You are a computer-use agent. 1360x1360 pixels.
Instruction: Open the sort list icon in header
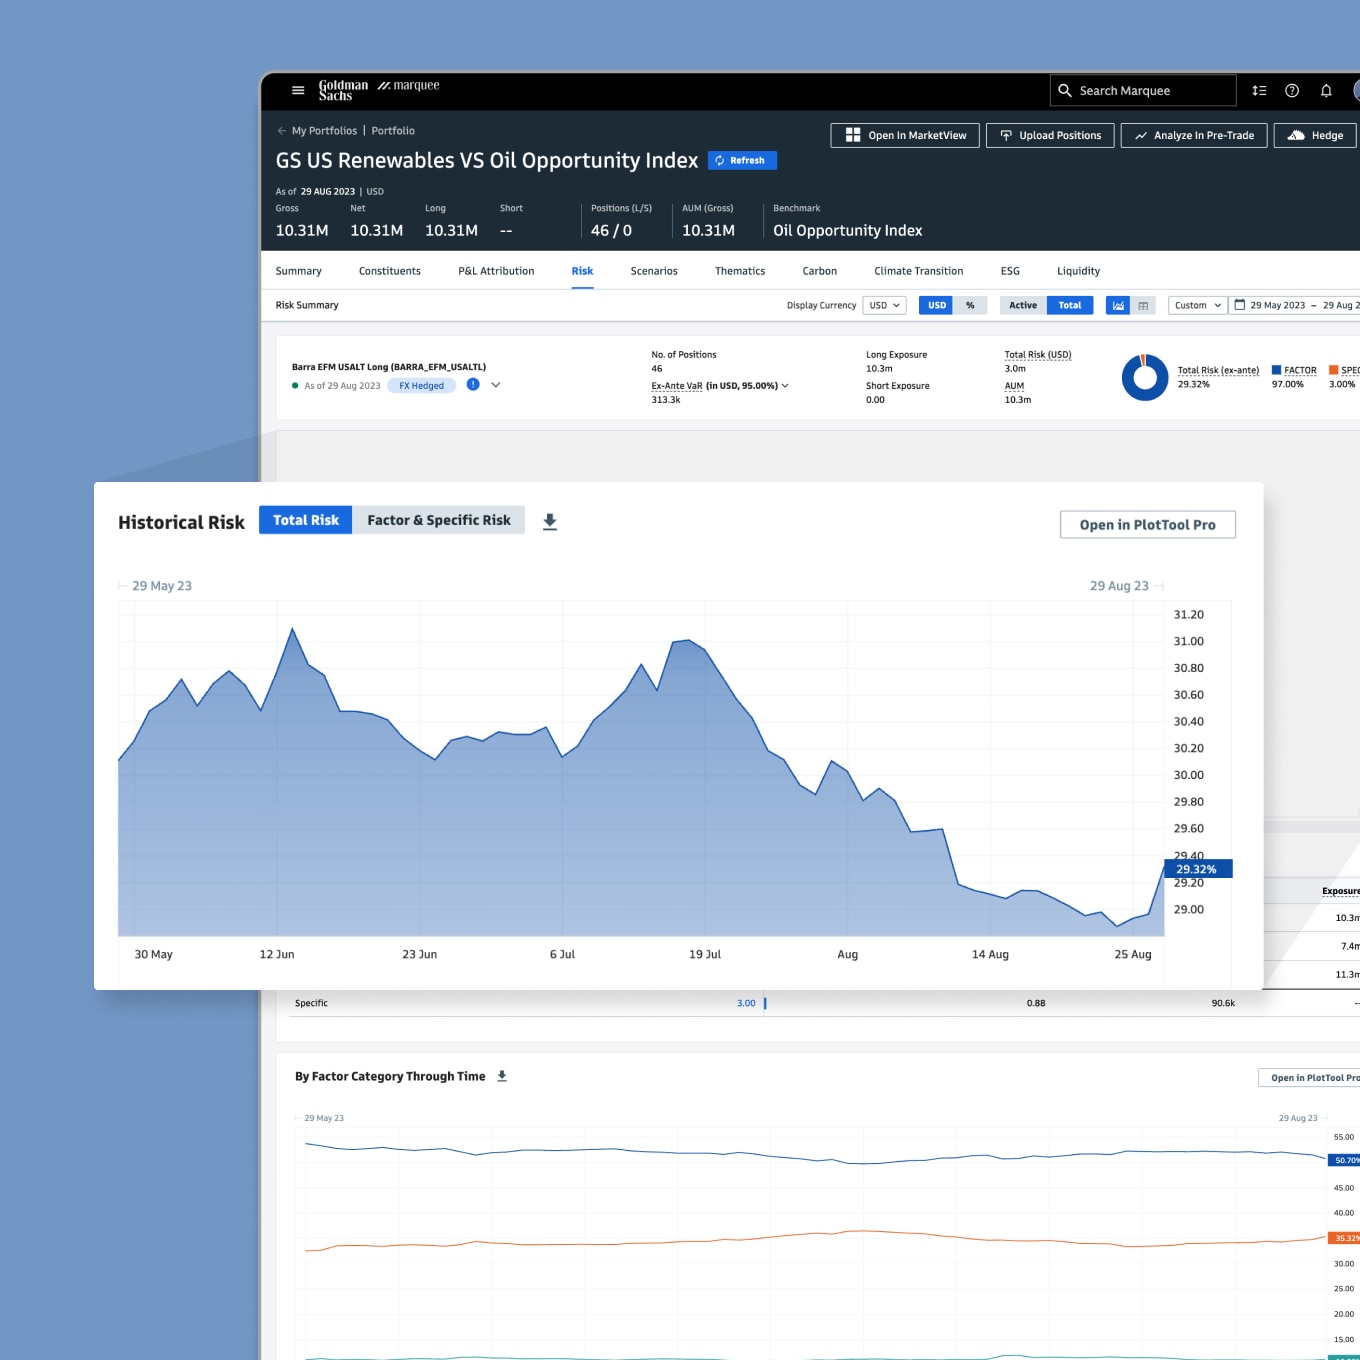coord(1259,90)
